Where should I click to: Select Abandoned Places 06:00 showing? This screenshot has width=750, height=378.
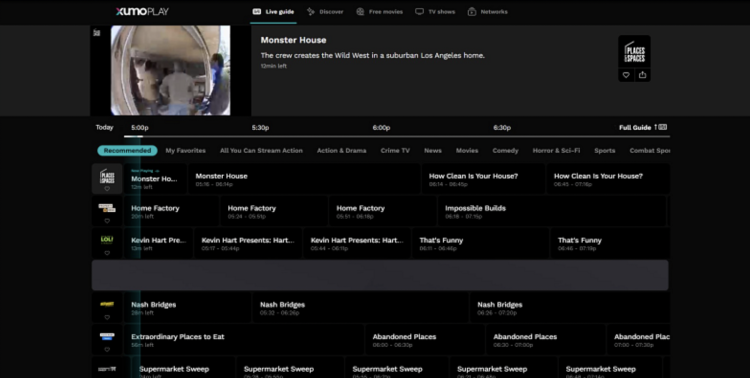click(x=426, y=340)
